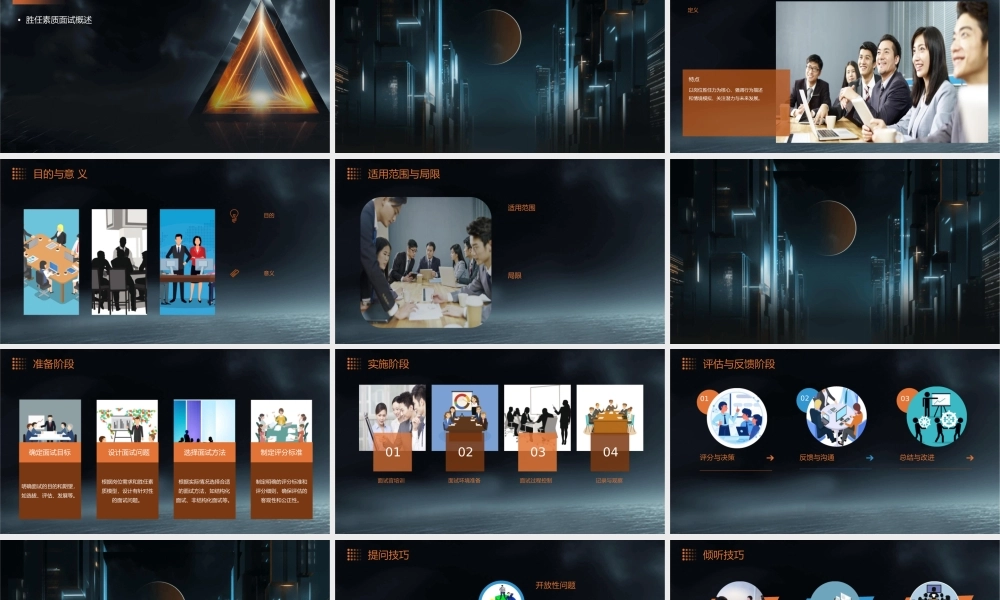Select the circular illustration above 评分与决策
Screen dimensions: 1000x600
click(x=737, y=418)
